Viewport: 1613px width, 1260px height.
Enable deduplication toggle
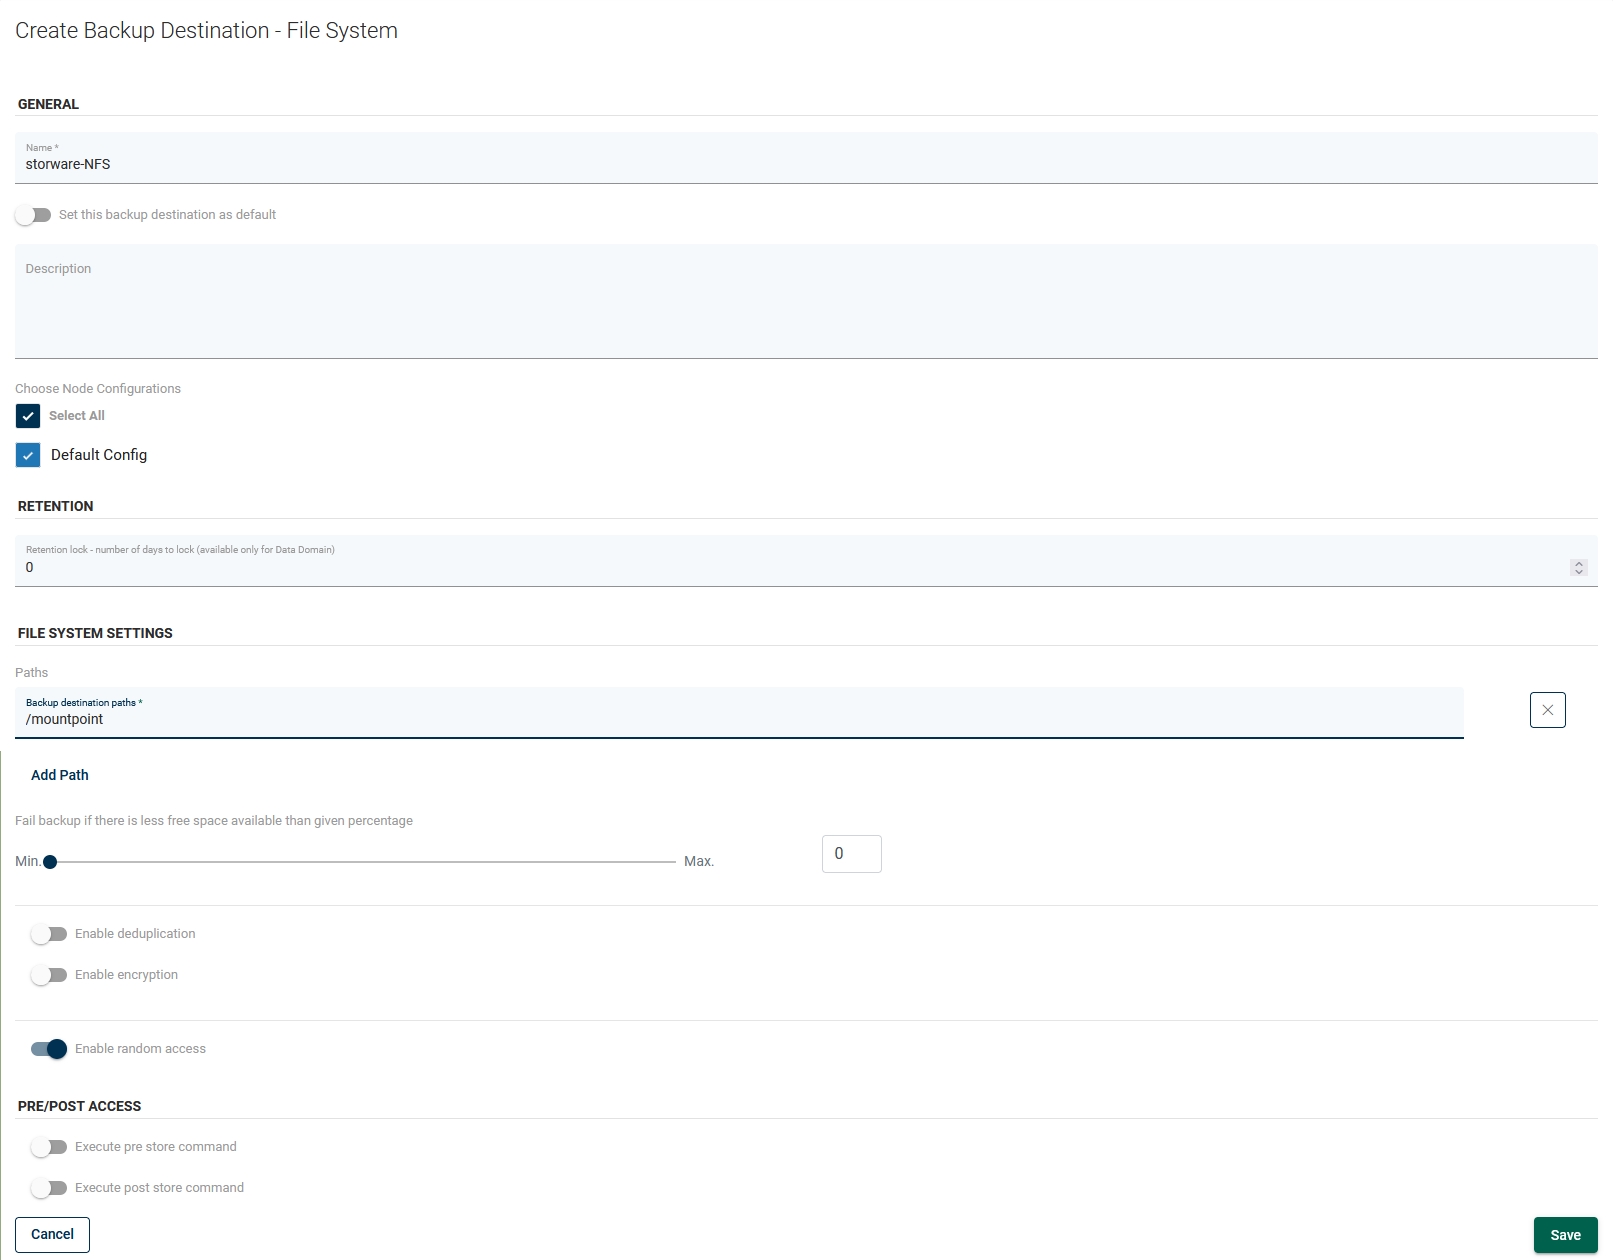49,934
